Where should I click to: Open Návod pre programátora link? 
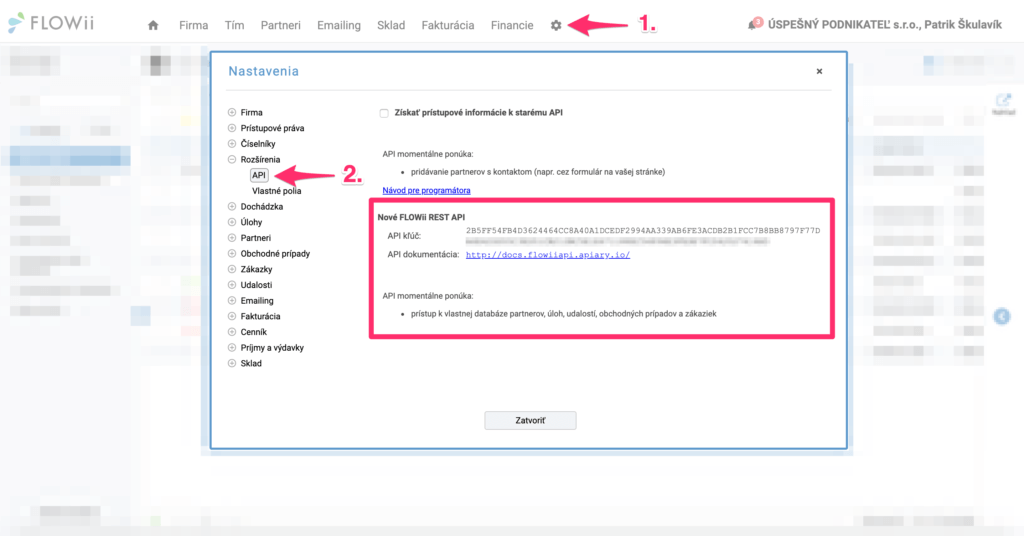point(426,191)
